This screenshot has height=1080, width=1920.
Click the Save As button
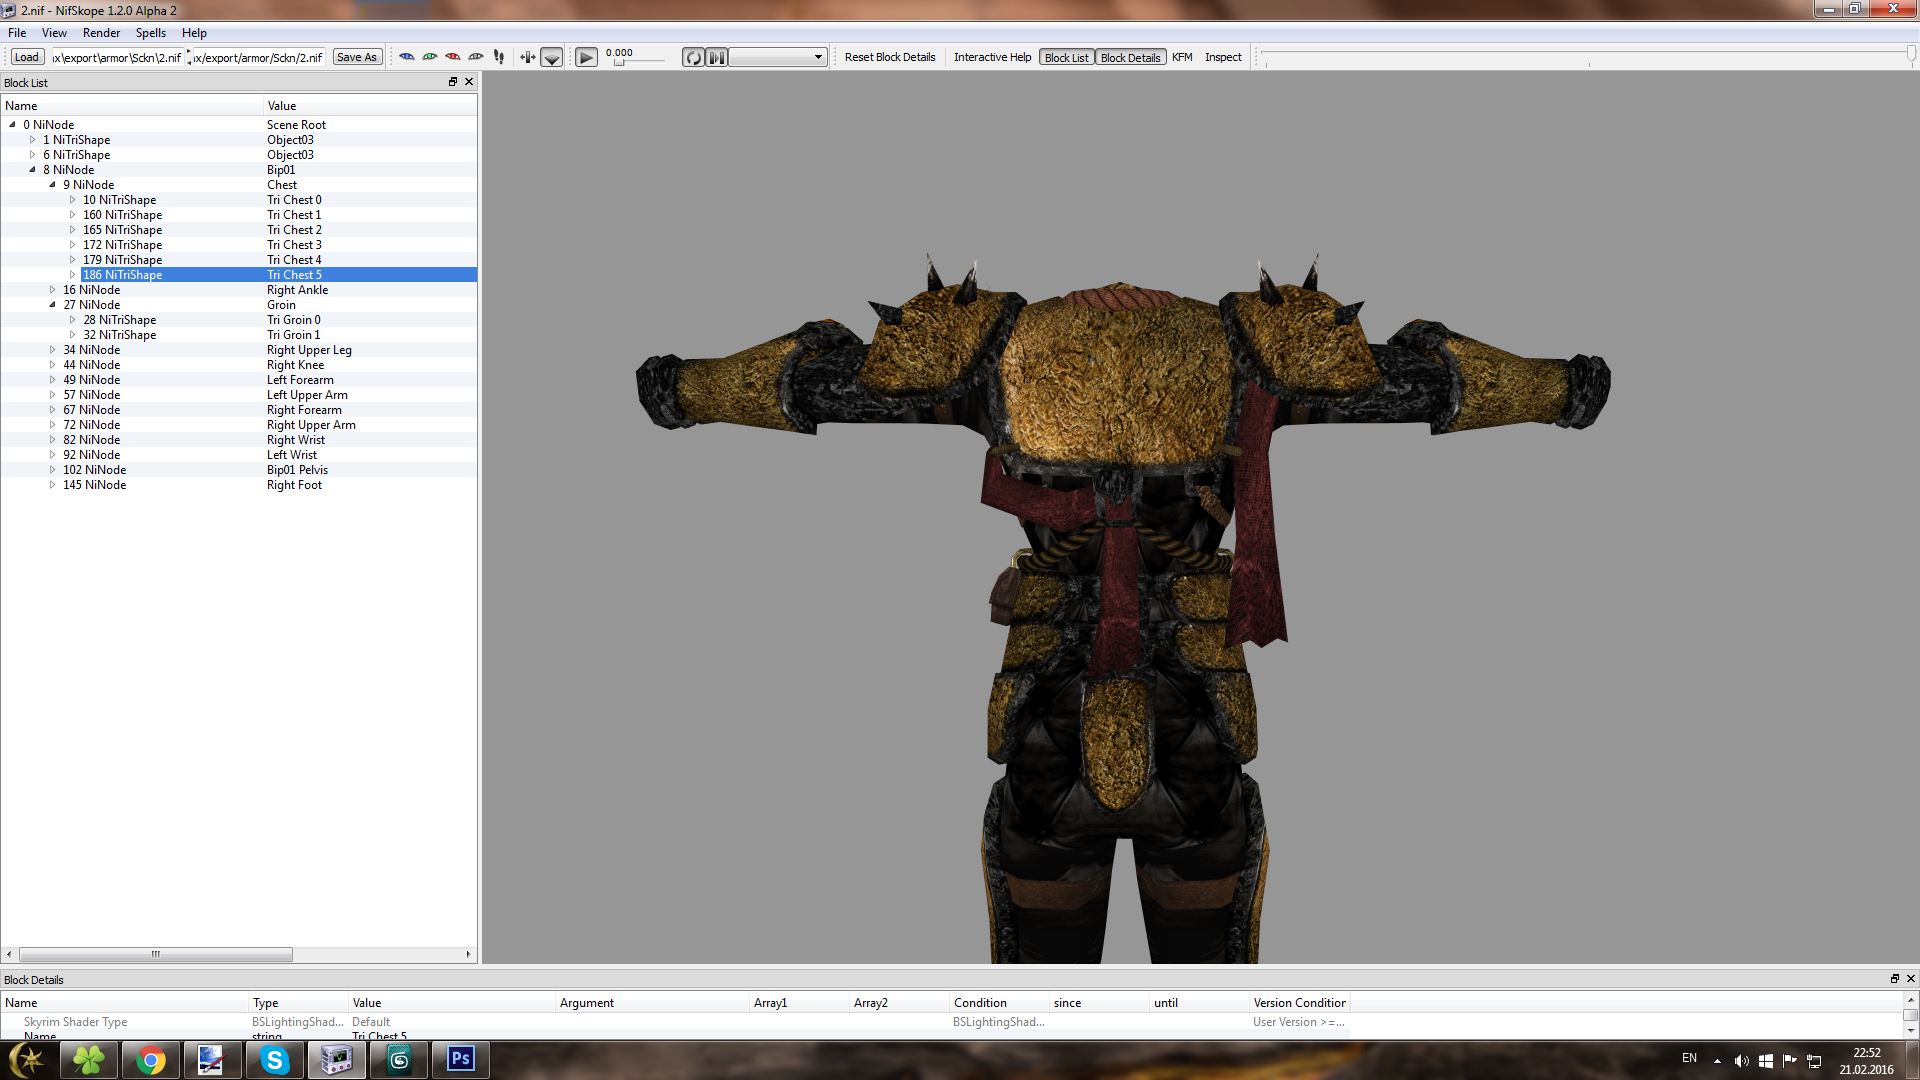click(x=357, y=57)
